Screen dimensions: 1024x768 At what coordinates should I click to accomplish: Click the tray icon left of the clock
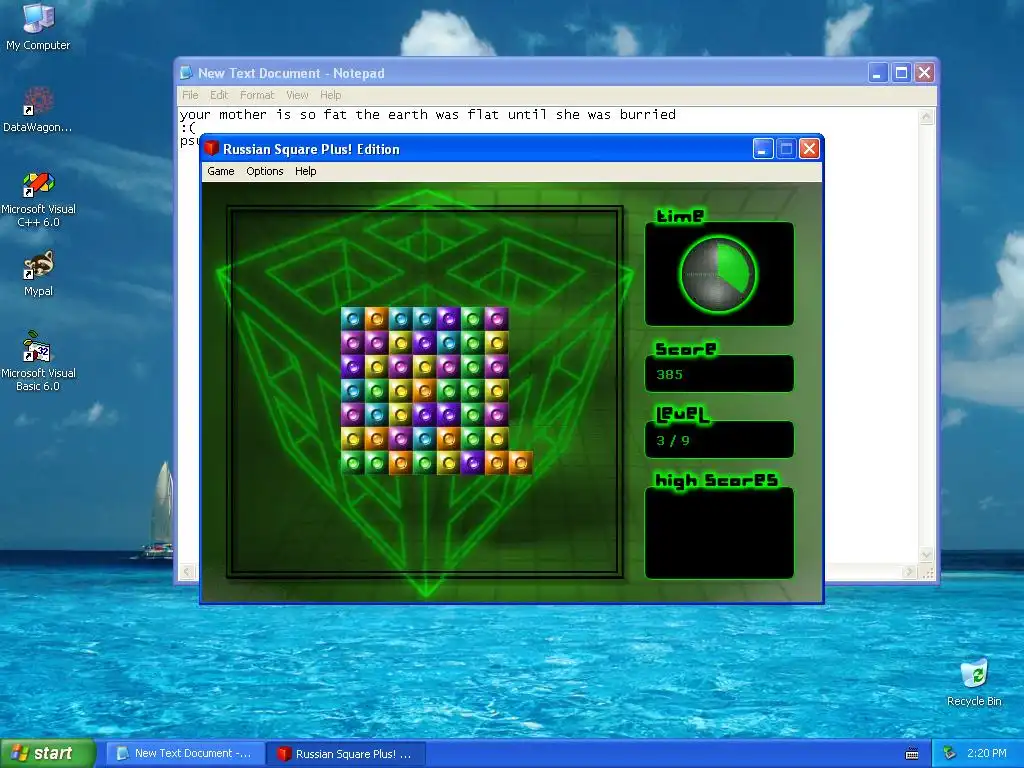pos(950,753)
